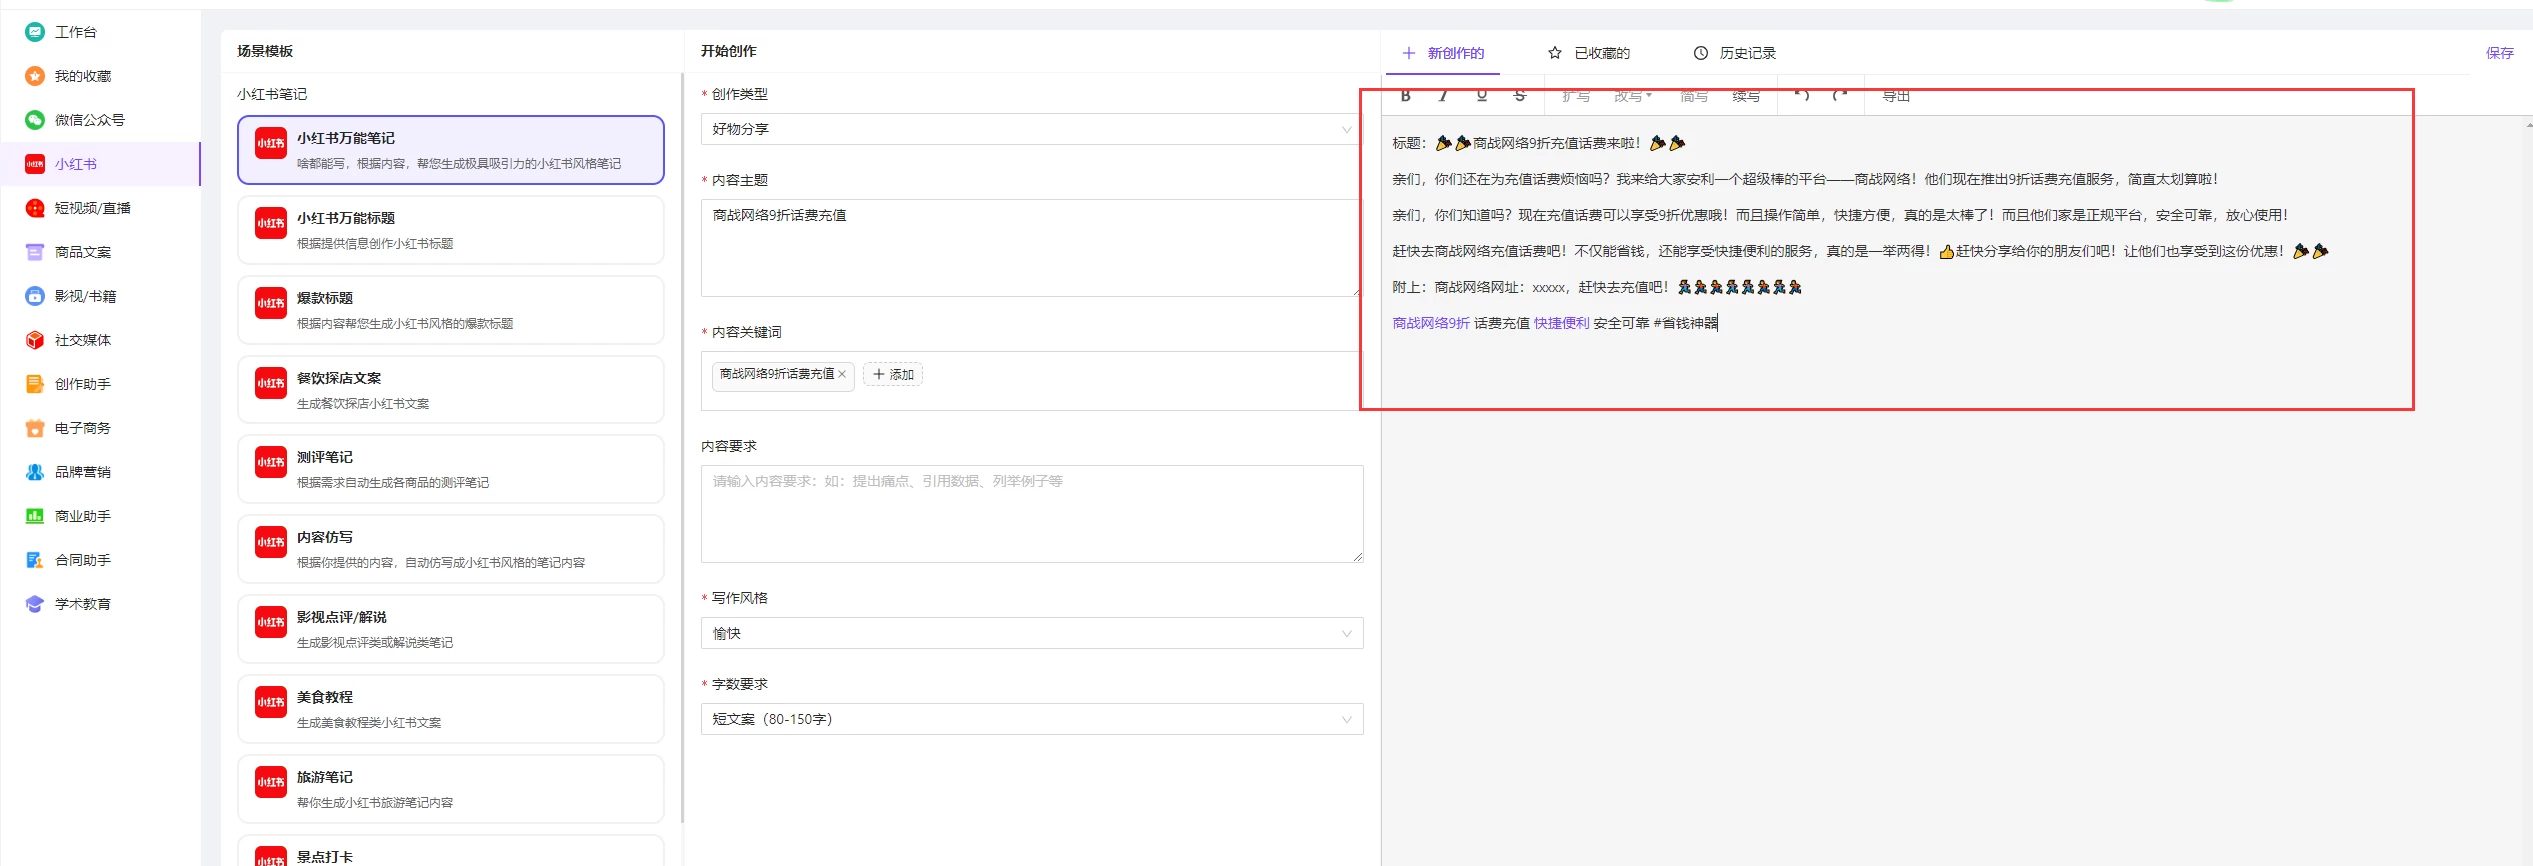Redo last edit in editor
Image resolution: width=2533 pixels, height=866 pixels.
(1840, 96)
